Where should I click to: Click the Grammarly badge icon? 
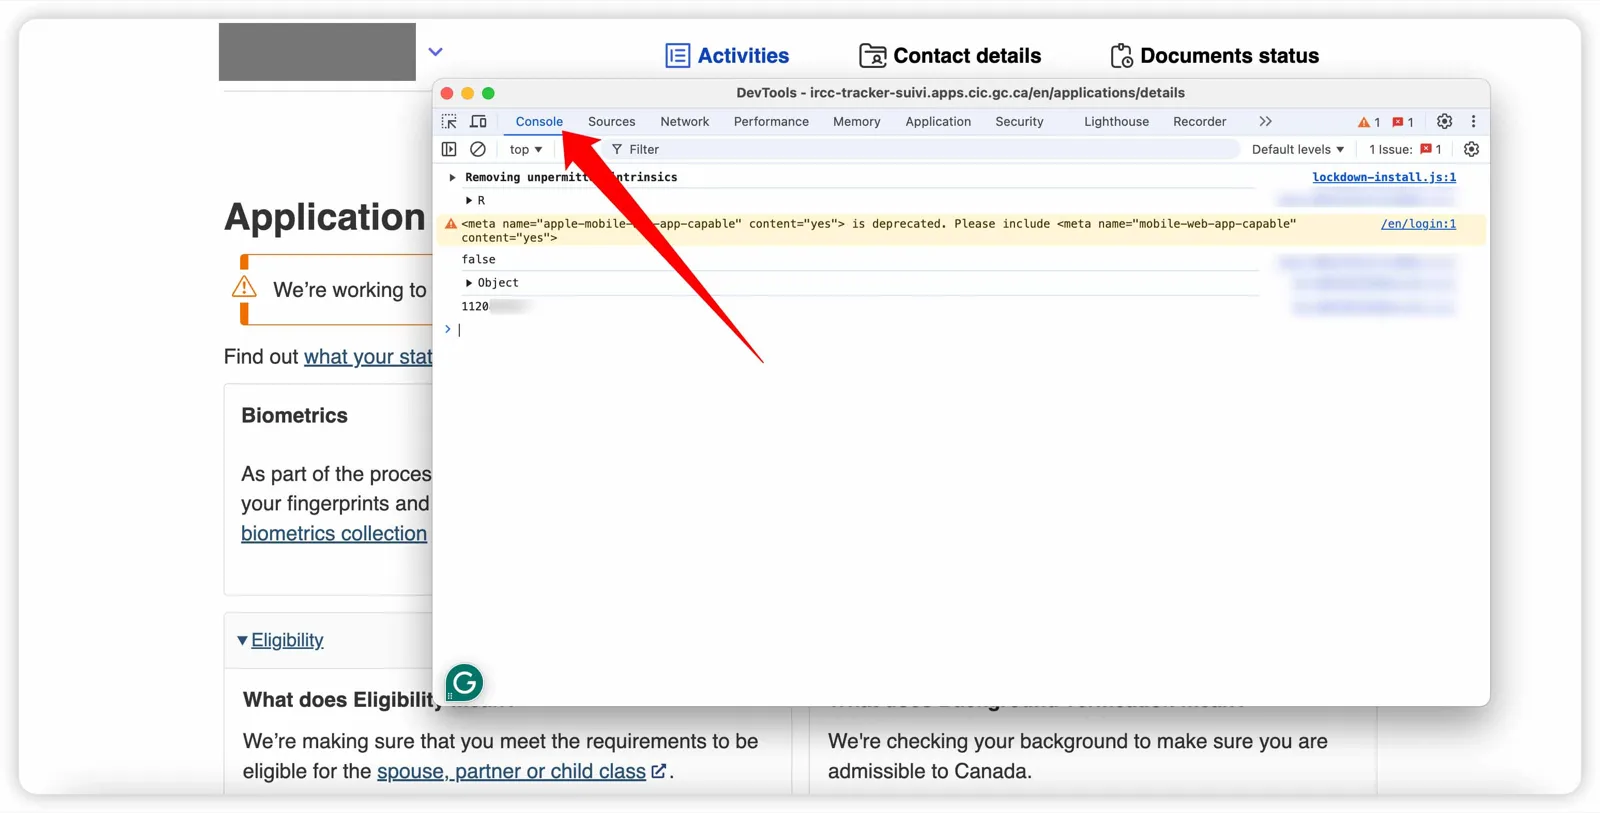[x=464, y=683]
